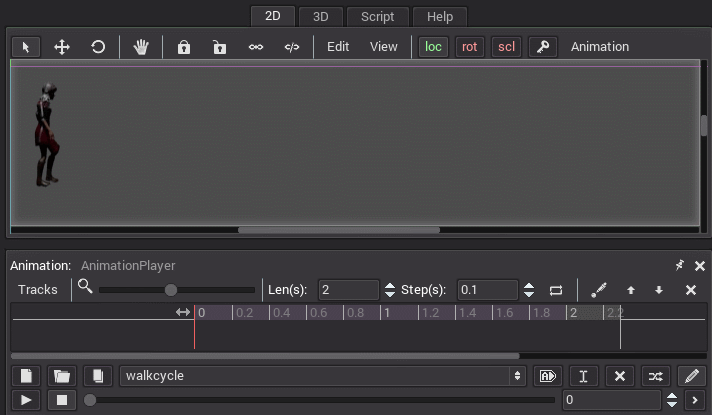Viewport: 712px width, 415px height.
Task: Click the timeline zoom slider handle
Action: click(x=171, y=290)
